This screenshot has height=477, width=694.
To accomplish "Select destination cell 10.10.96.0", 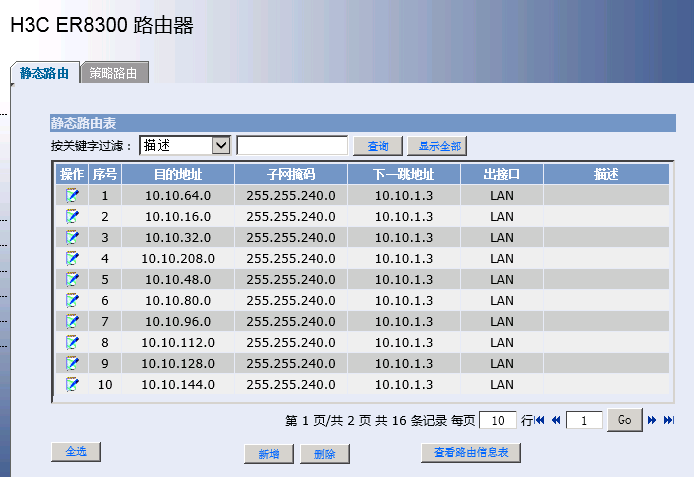I will 178,321.
